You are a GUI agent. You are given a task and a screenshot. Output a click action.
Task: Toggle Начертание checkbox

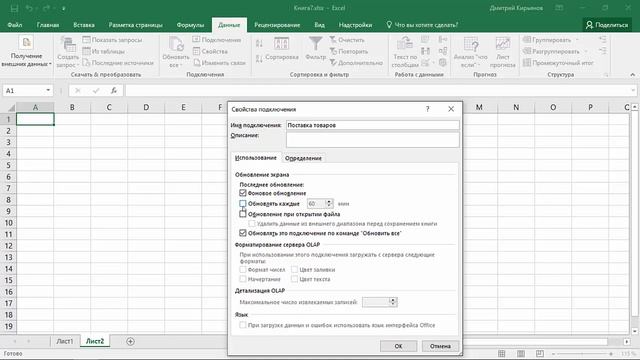click(x=243, y=279)
